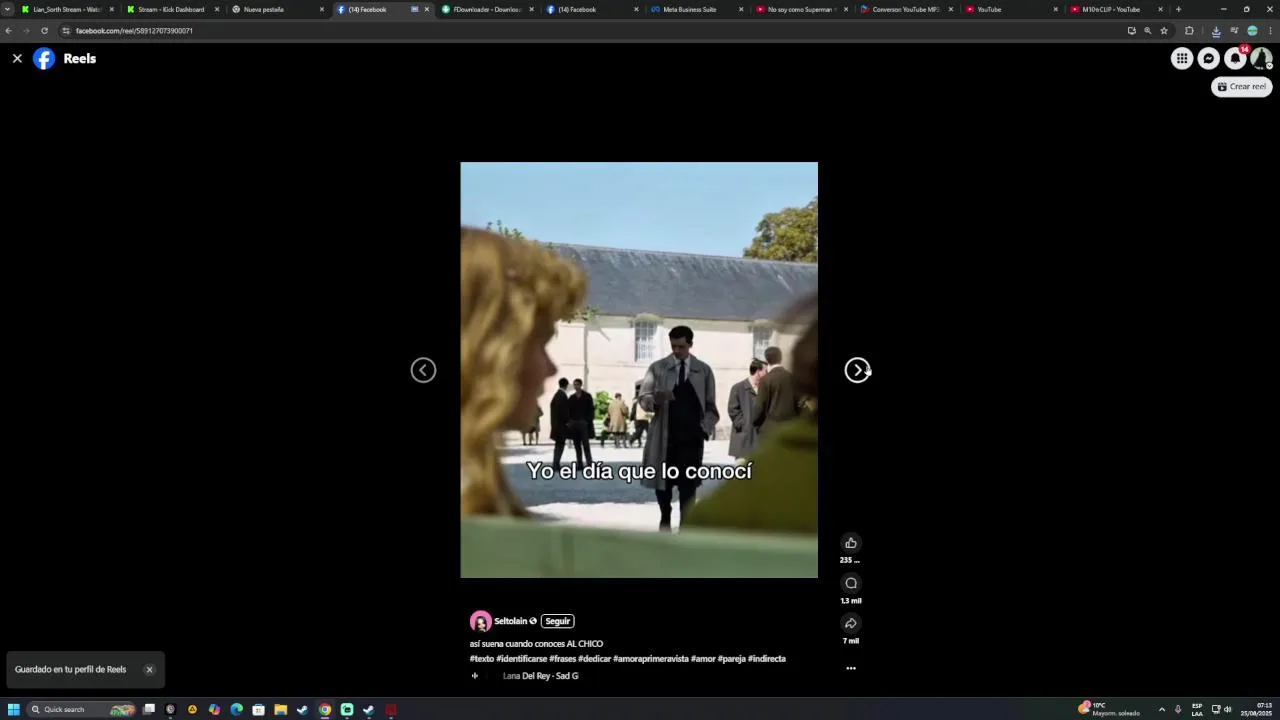Follow Seltolain with the Seguir button
Screen dimensions: 1280x720
click(558, 621)
